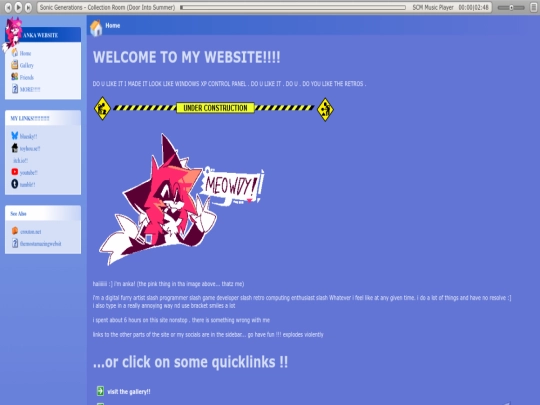Click the toyhouse house icon
The width and height of the screenshot is (540, 405).
pos(14,148)
